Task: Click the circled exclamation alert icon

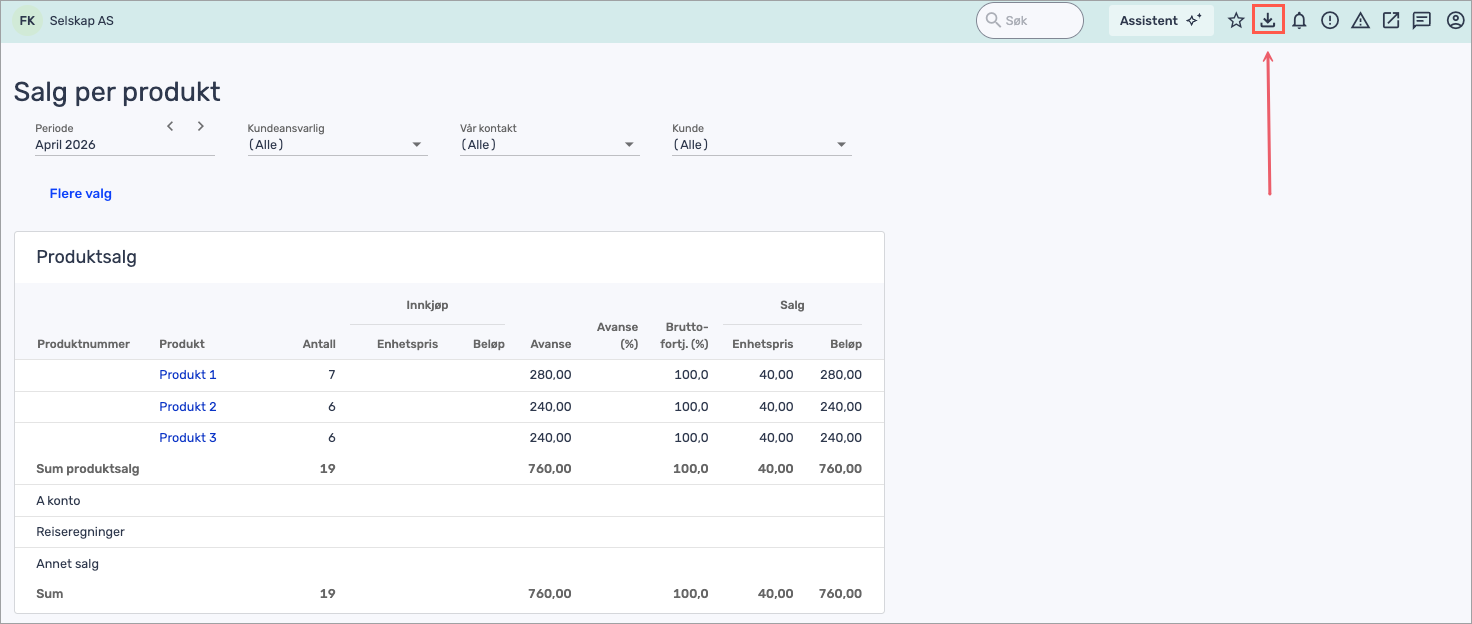Action: click(x=1329, y=20)
